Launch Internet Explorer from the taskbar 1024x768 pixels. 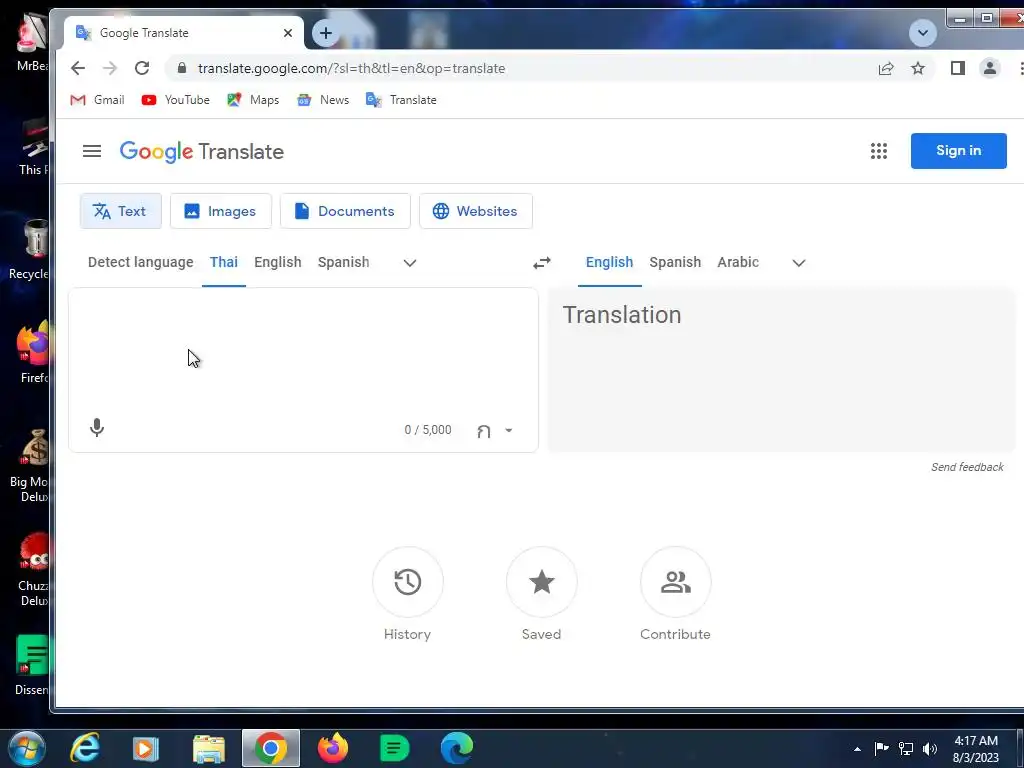85,748
